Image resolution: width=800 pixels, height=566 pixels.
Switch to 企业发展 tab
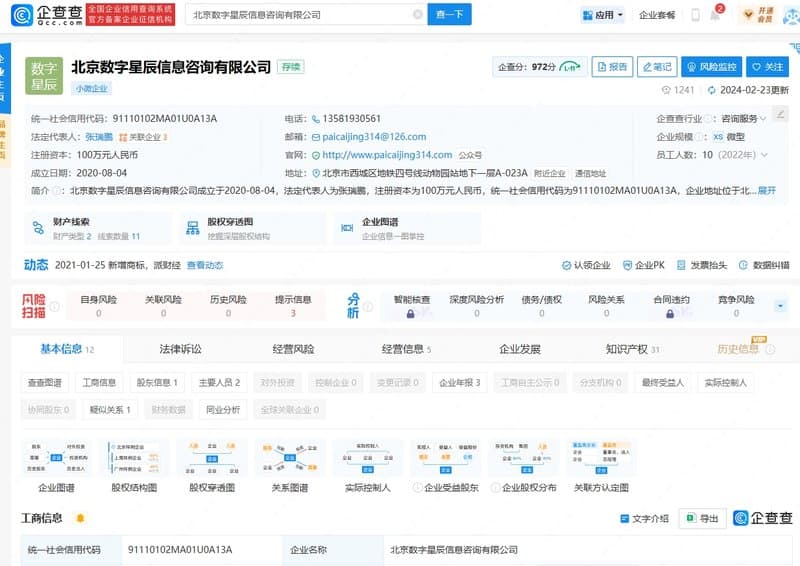point(520,349)
